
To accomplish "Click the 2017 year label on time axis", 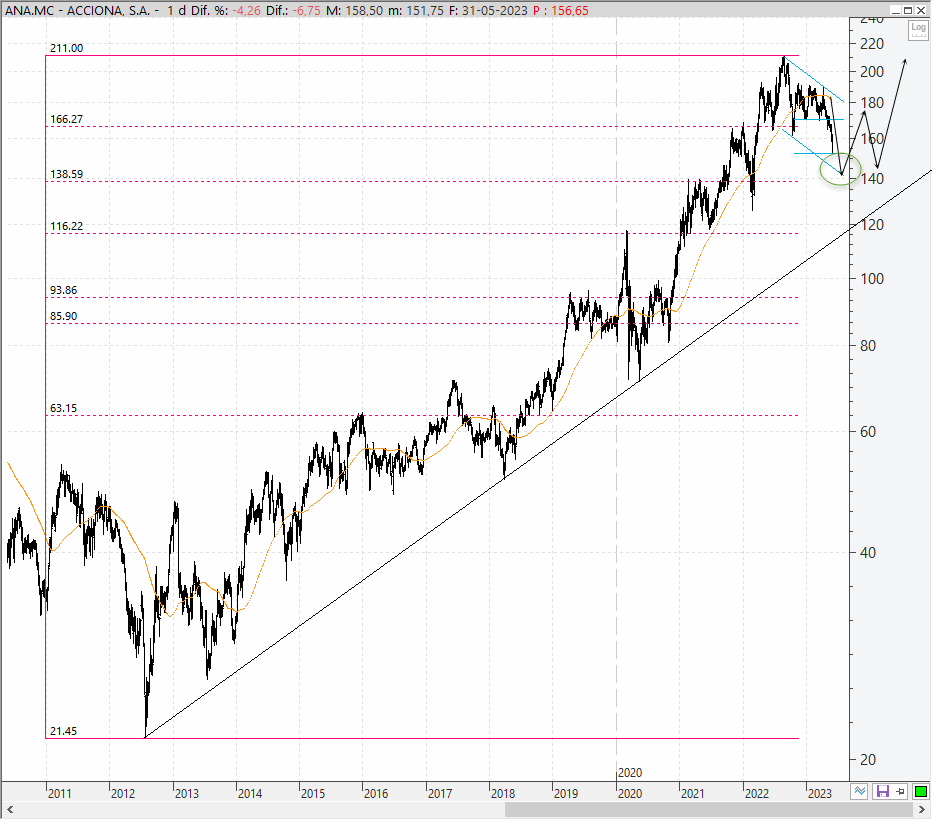I will [x=440, y=793].
